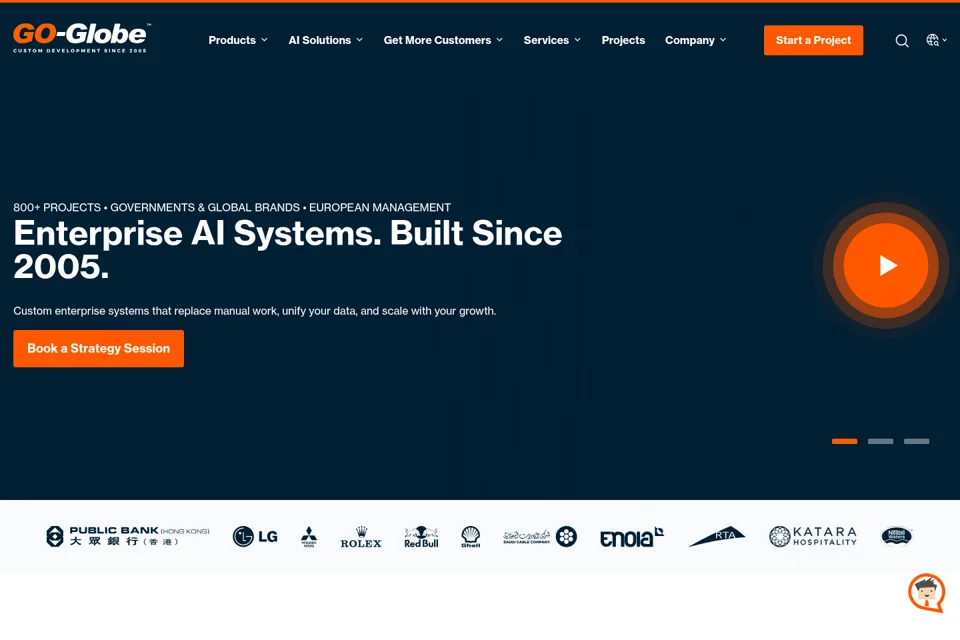
Task: Click the Katara Hospitality logo
Action: [x=812, y=536]
